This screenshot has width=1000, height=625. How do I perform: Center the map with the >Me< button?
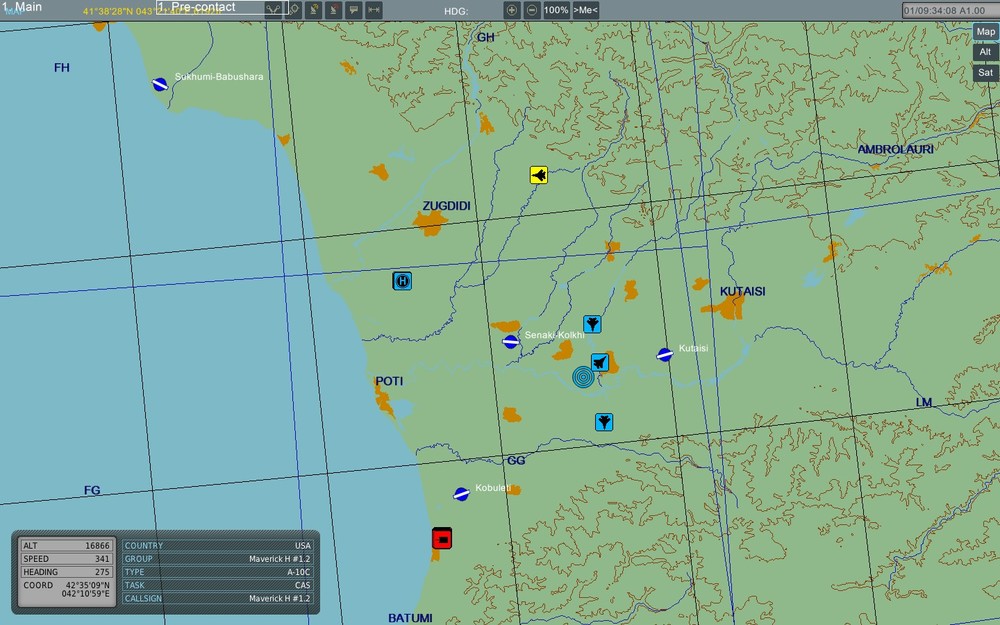[x=585, y=10]
